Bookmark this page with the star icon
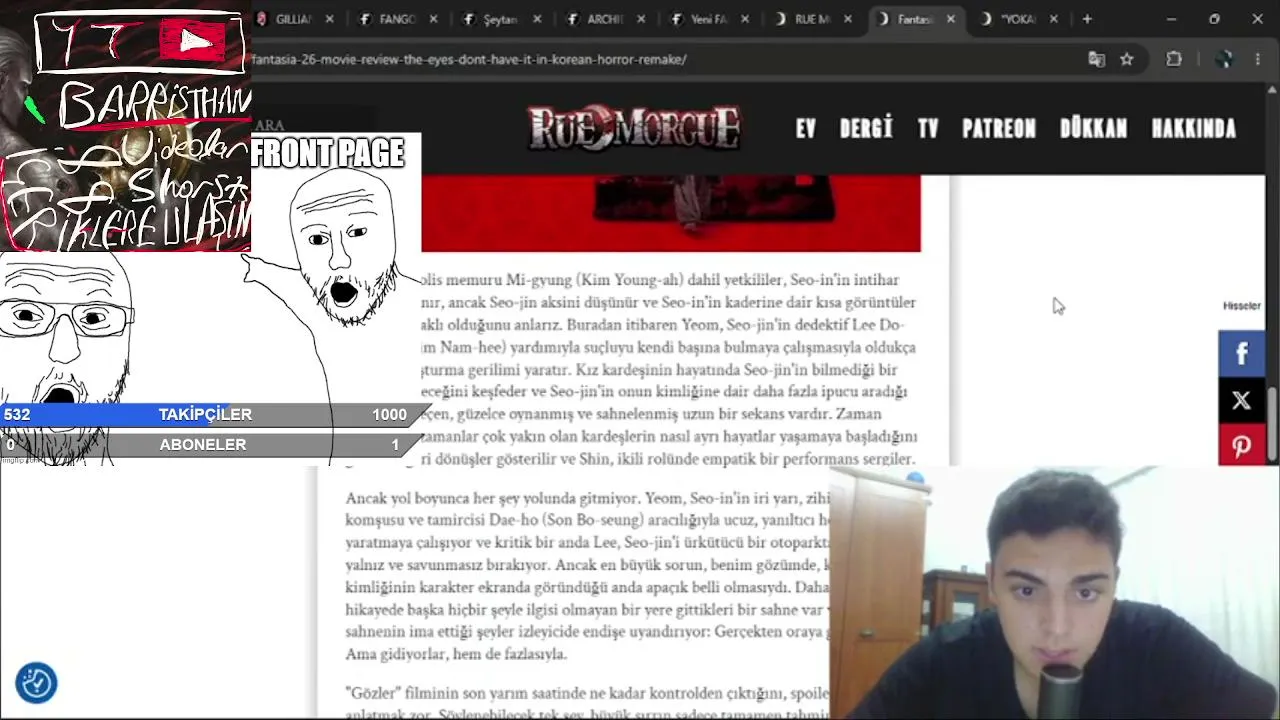Image resolution: width=1280 pixels, height=720 pixels. point(1127,59)
